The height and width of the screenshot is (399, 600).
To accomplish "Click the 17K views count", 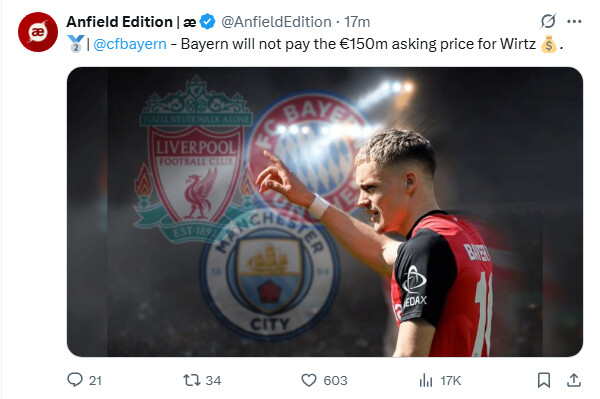I will pyautogui.click(x=450, y=381).
